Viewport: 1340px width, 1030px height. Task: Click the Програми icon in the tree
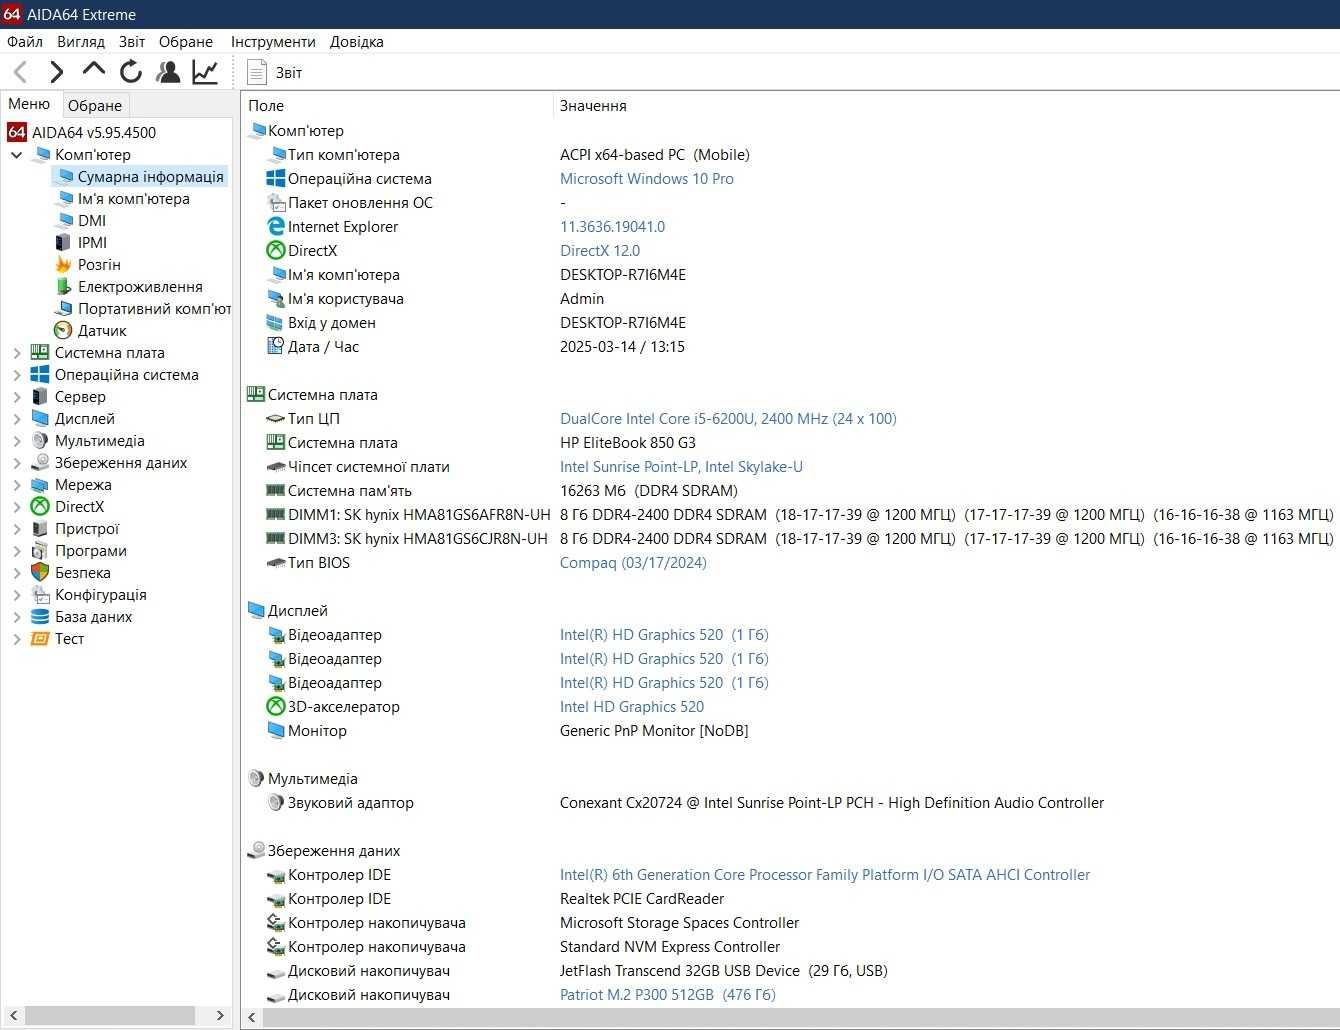pyautogui.click(x=40, y=551)
